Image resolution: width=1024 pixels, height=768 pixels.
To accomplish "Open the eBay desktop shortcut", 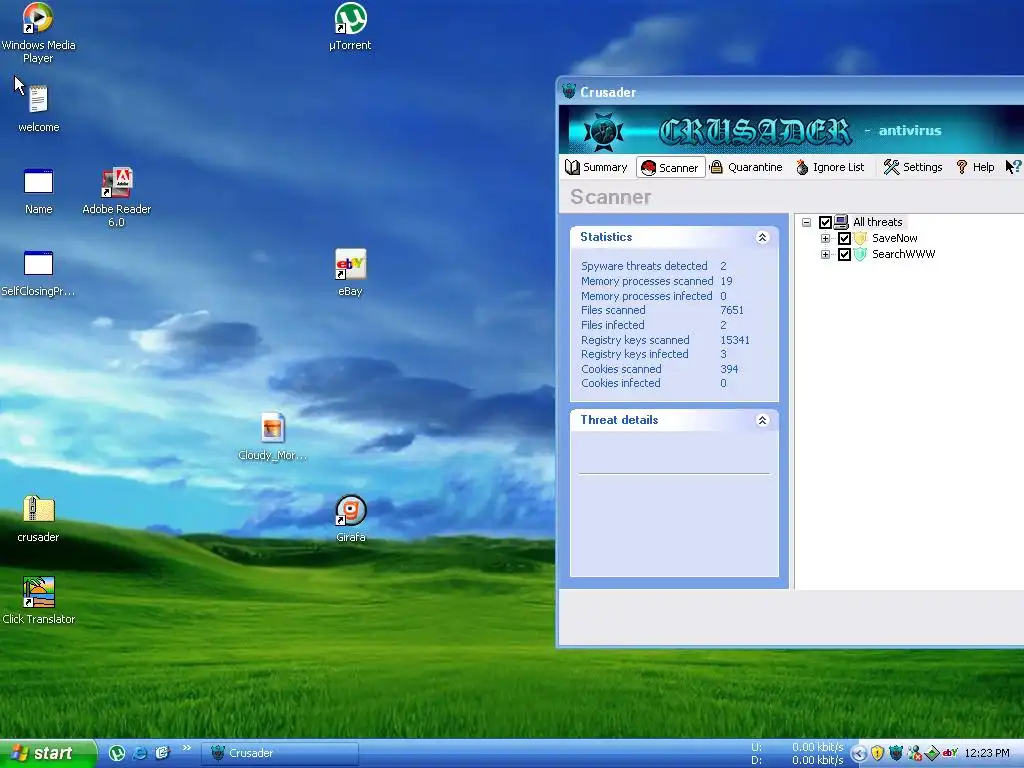I will [351, 273].
